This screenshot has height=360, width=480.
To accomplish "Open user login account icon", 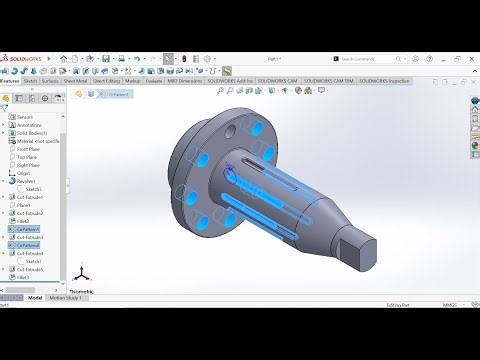I will tap(415, 59).
